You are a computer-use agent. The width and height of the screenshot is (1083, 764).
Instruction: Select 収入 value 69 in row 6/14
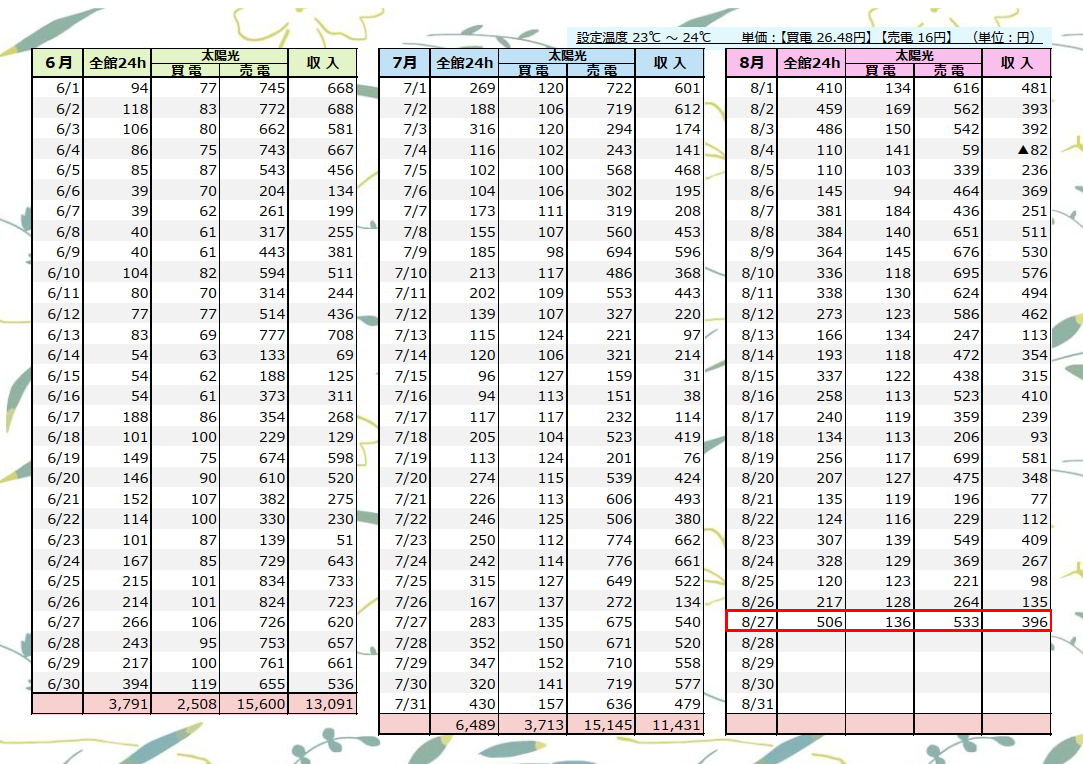coord(323,355)
